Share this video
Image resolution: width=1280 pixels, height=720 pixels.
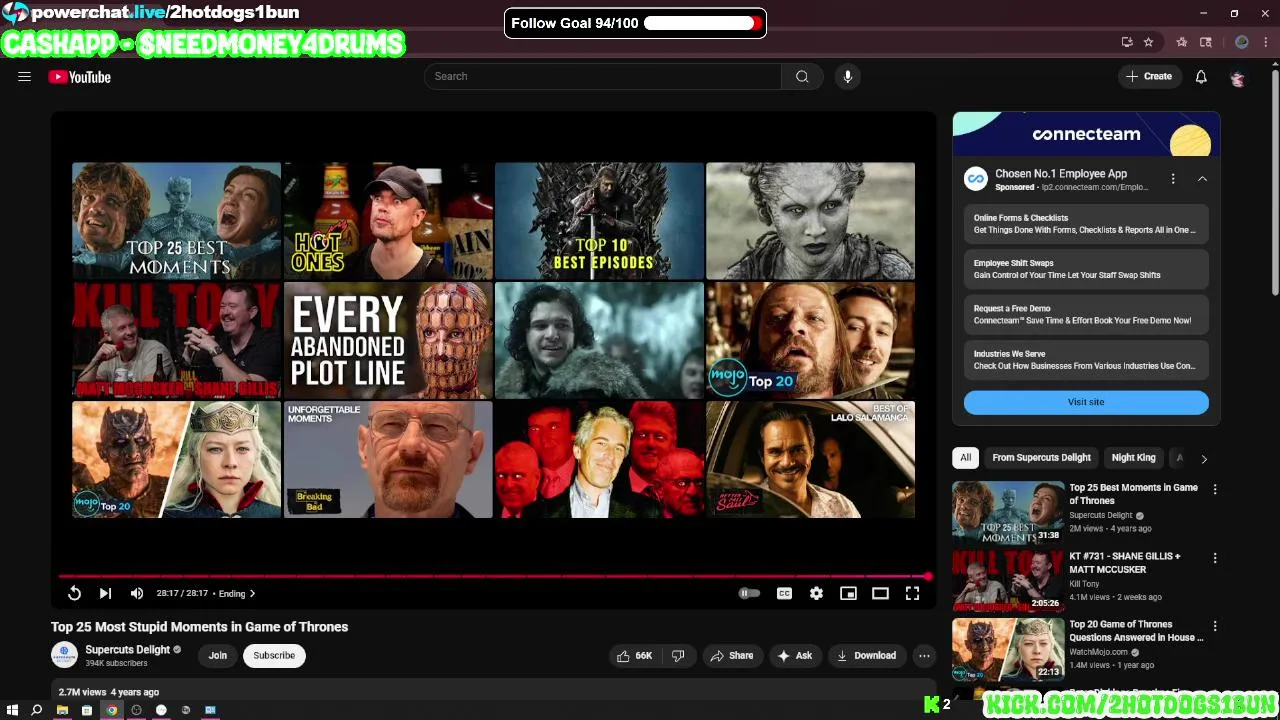tap(731, 656)
